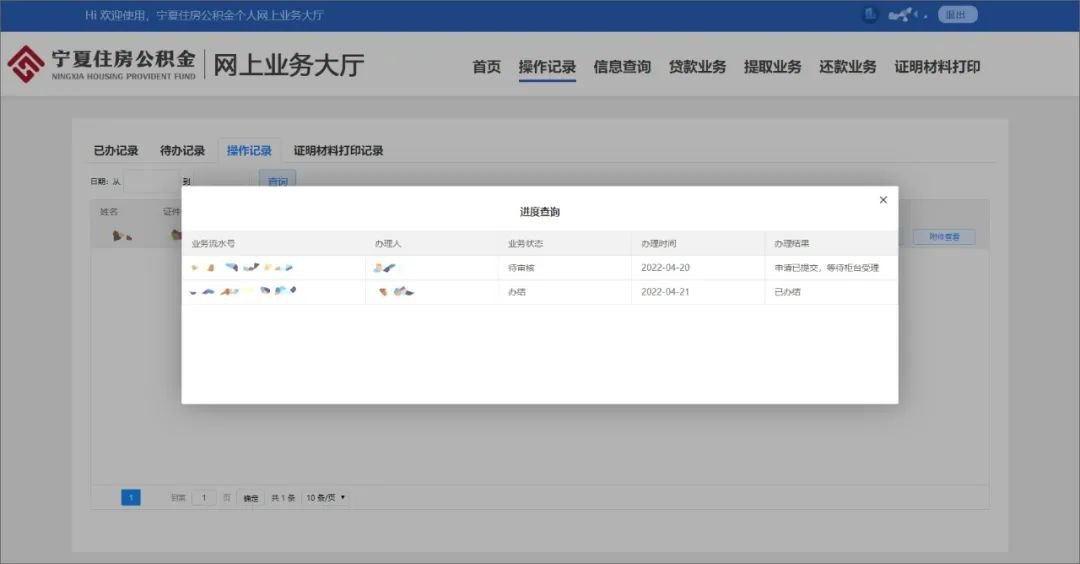Switch to the 已办记录 tab
Screen dimensions: 1080x564
point(116,151)
